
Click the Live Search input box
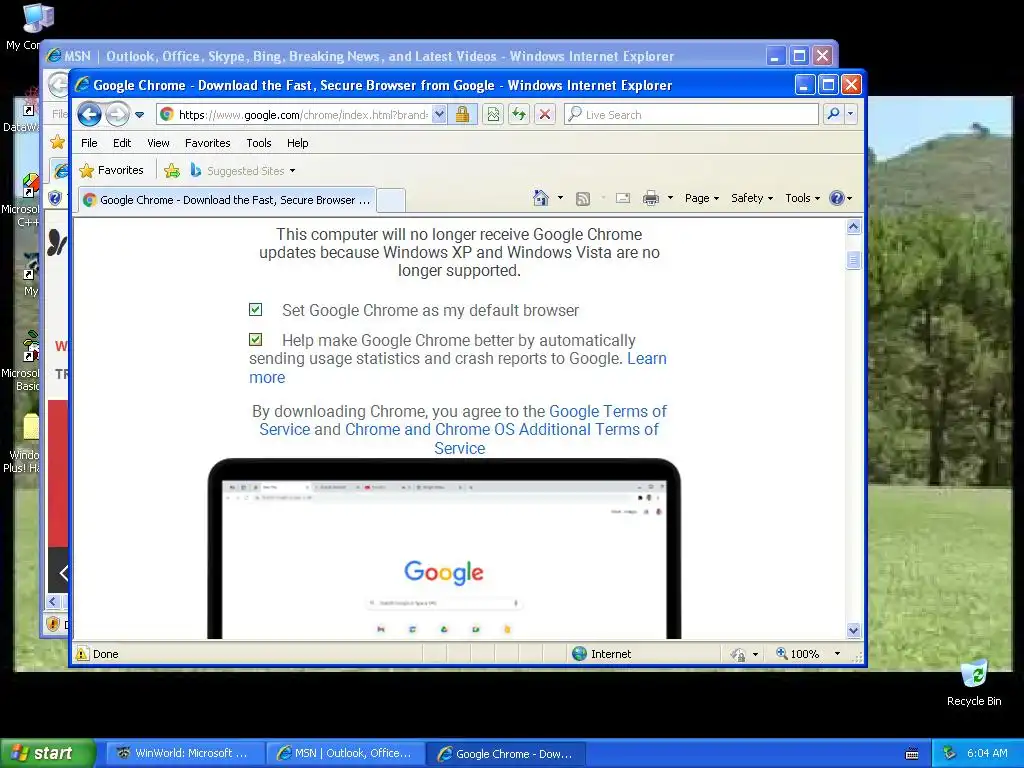point(691,114)
